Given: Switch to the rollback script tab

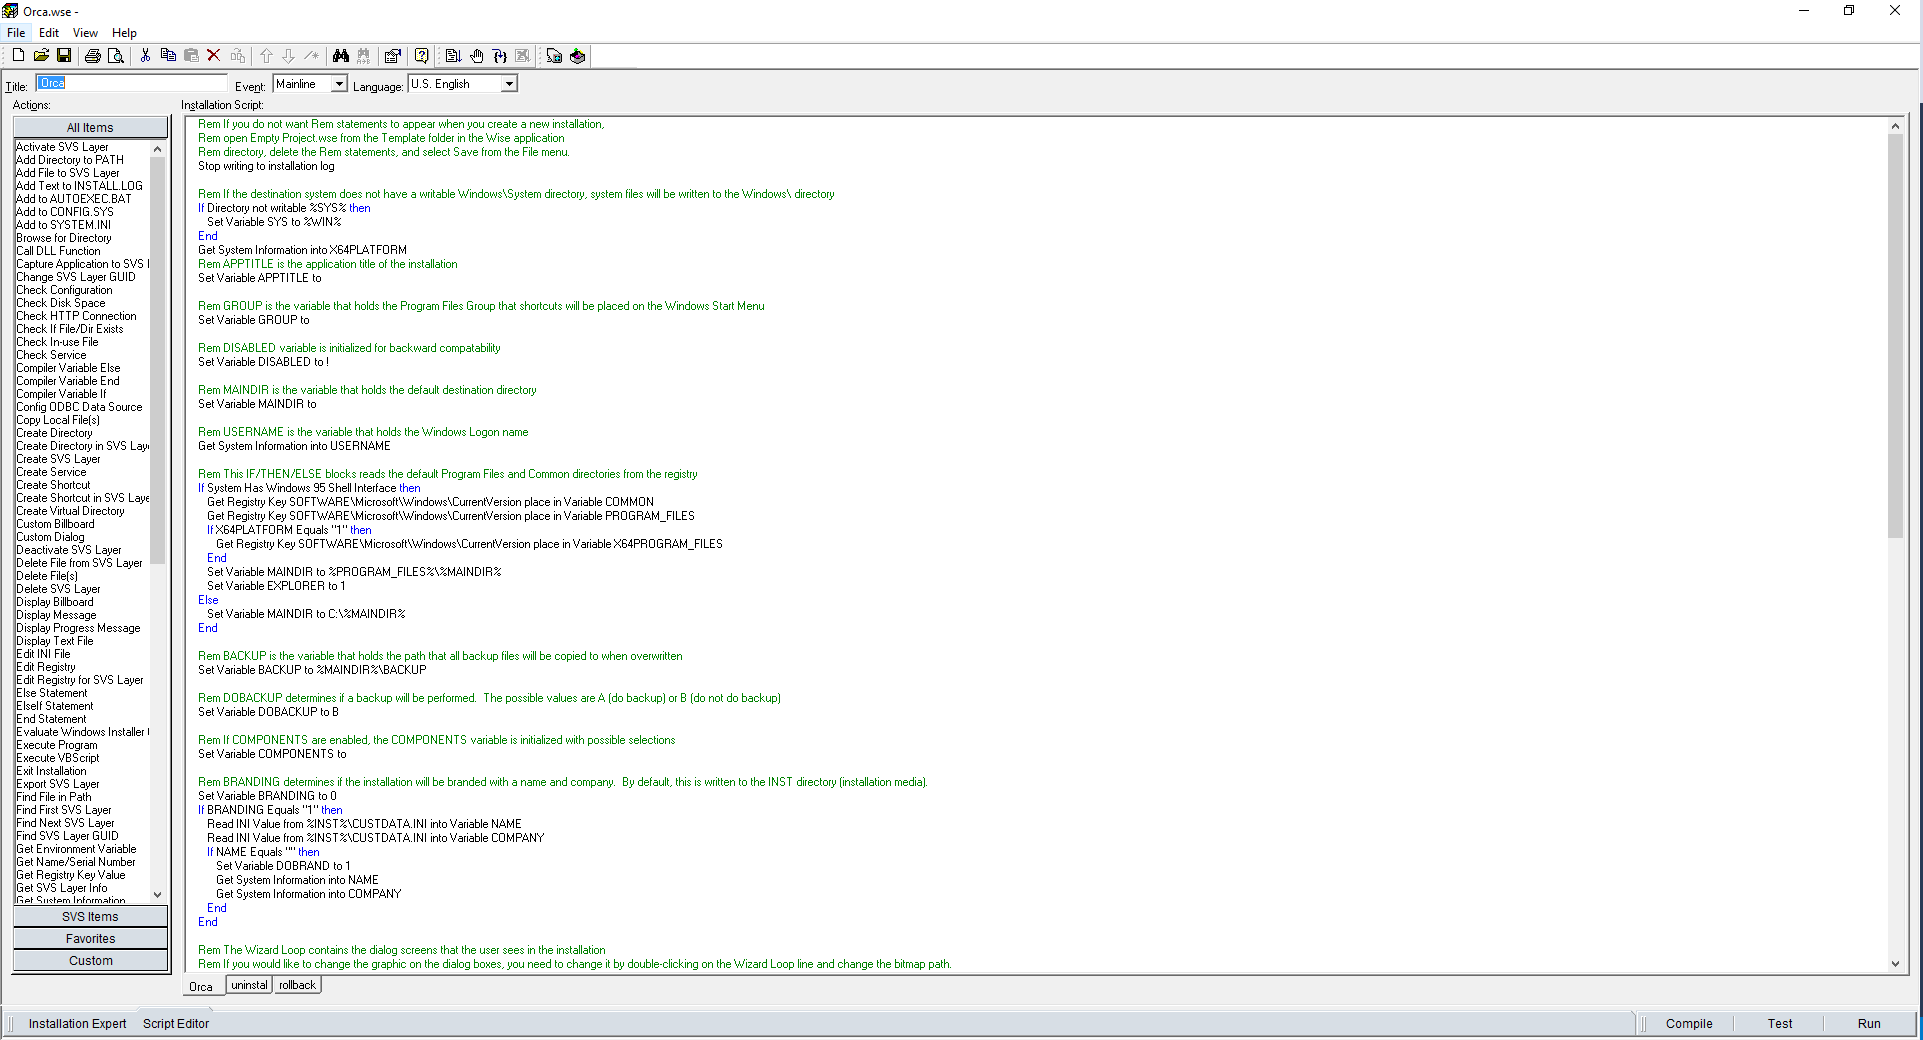Looking at the screenshot, I should pyautogui.click(x=297, y=985).
